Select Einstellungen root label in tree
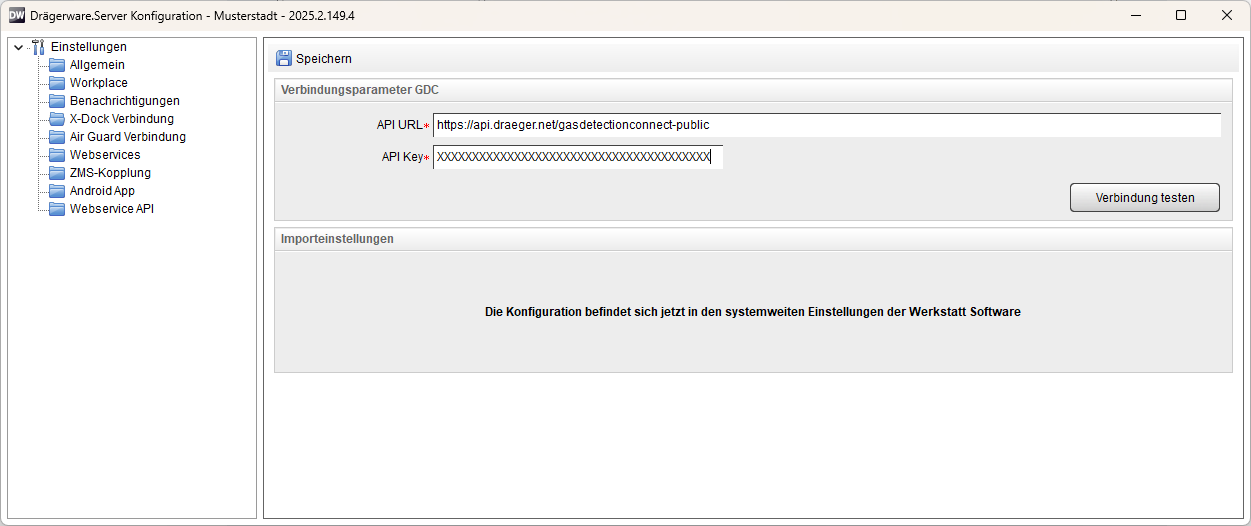 click(89, 47)
